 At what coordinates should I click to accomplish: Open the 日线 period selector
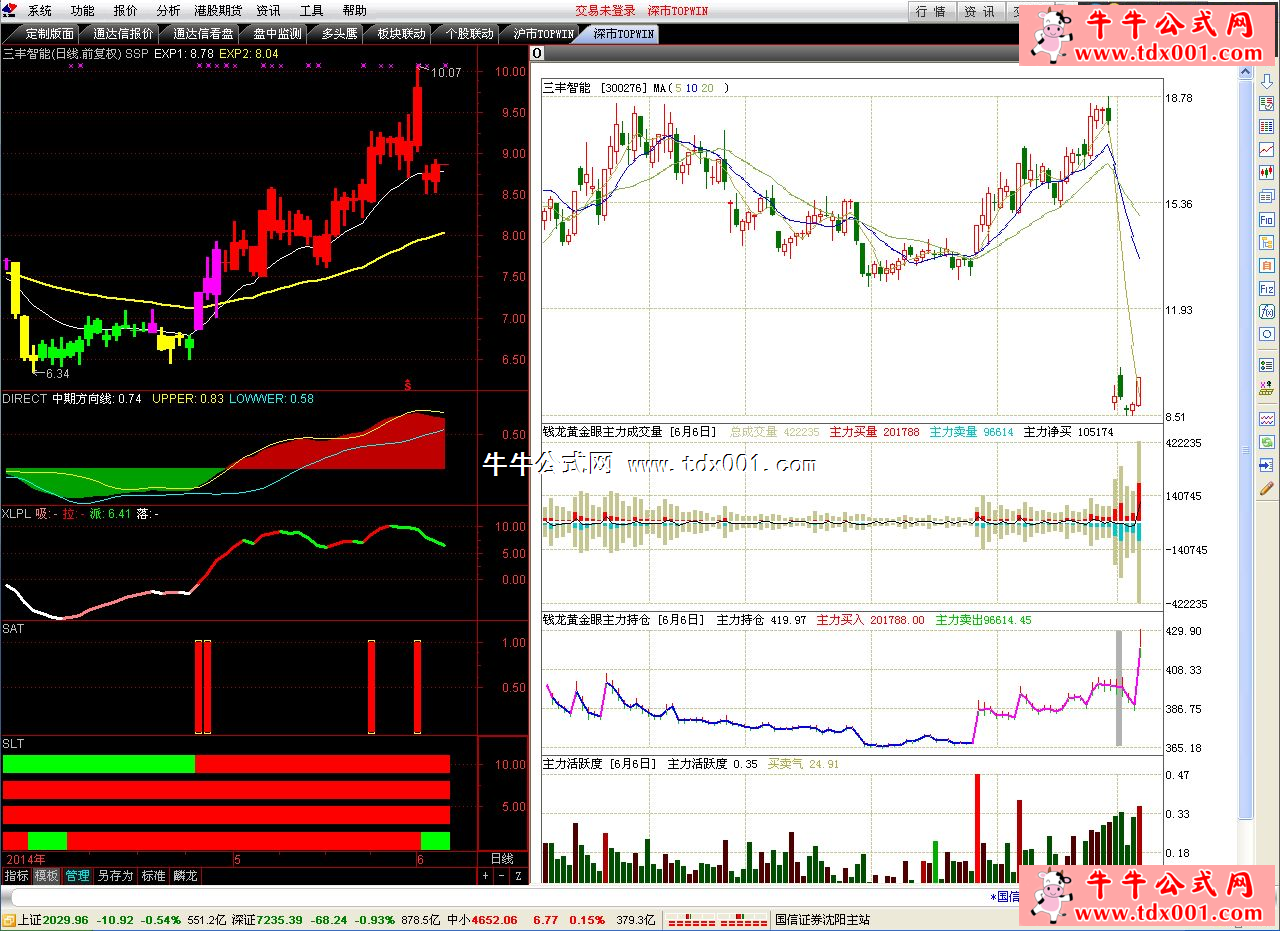click(502, 859)
